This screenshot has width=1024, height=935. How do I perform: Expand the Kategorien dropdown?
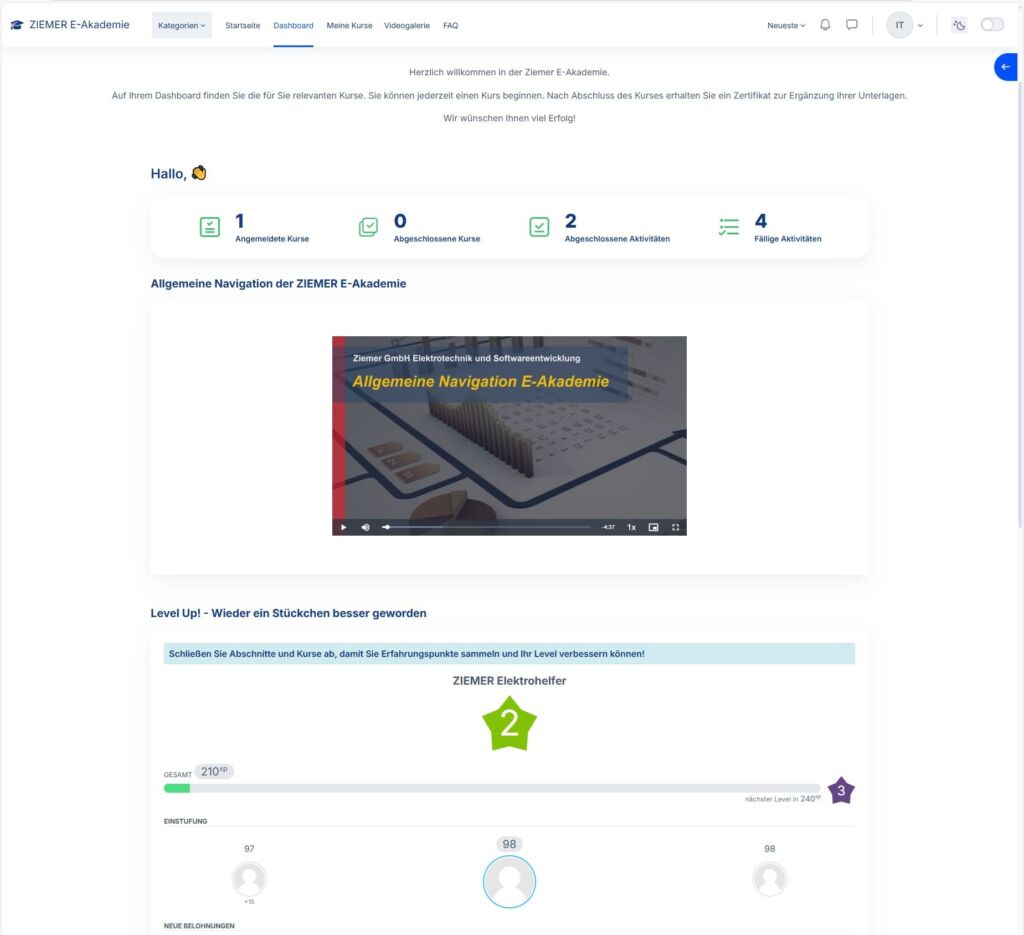182,25
